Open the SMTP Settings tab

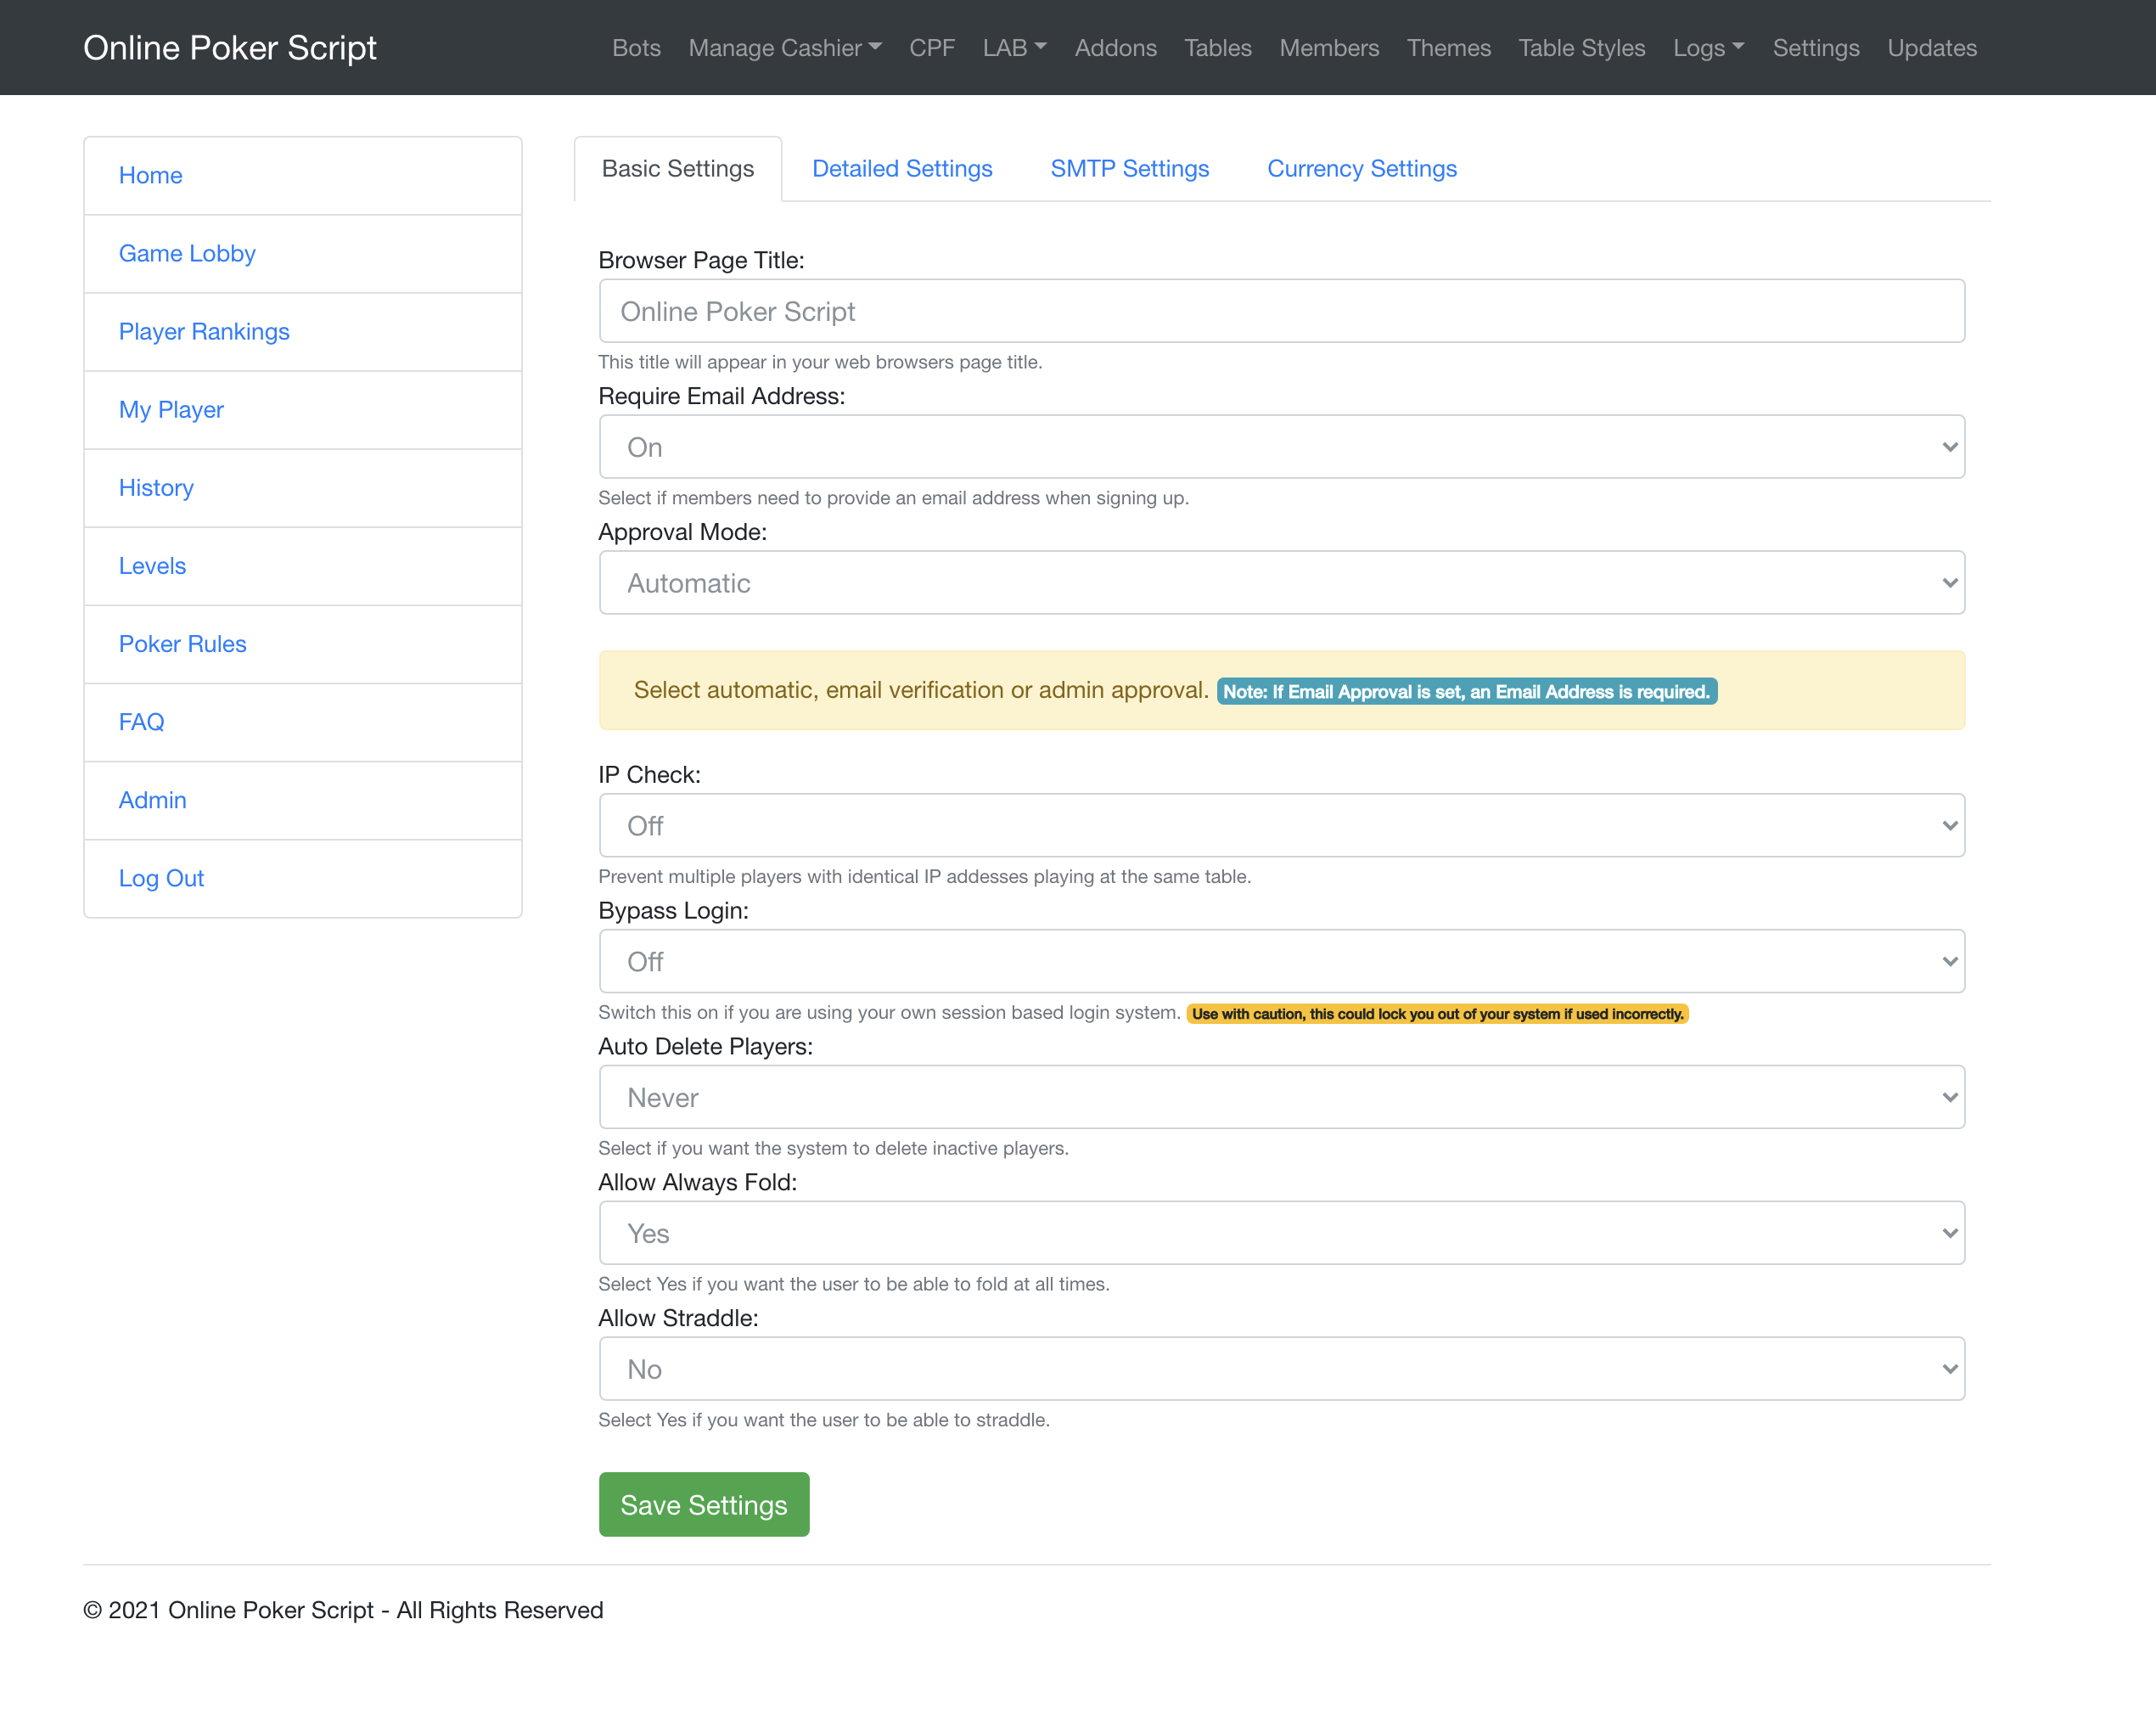[1129, 169]
